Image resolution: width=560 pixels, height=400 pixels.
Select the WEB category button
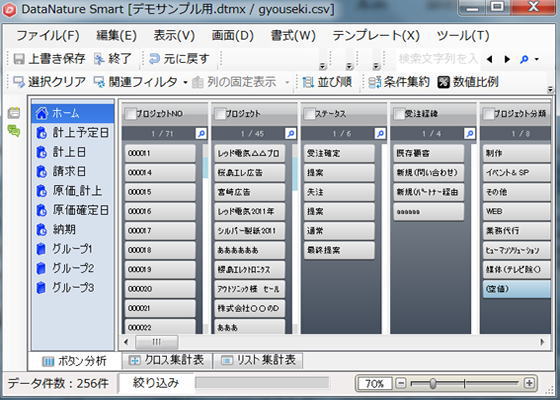click(x=517, y=211)
